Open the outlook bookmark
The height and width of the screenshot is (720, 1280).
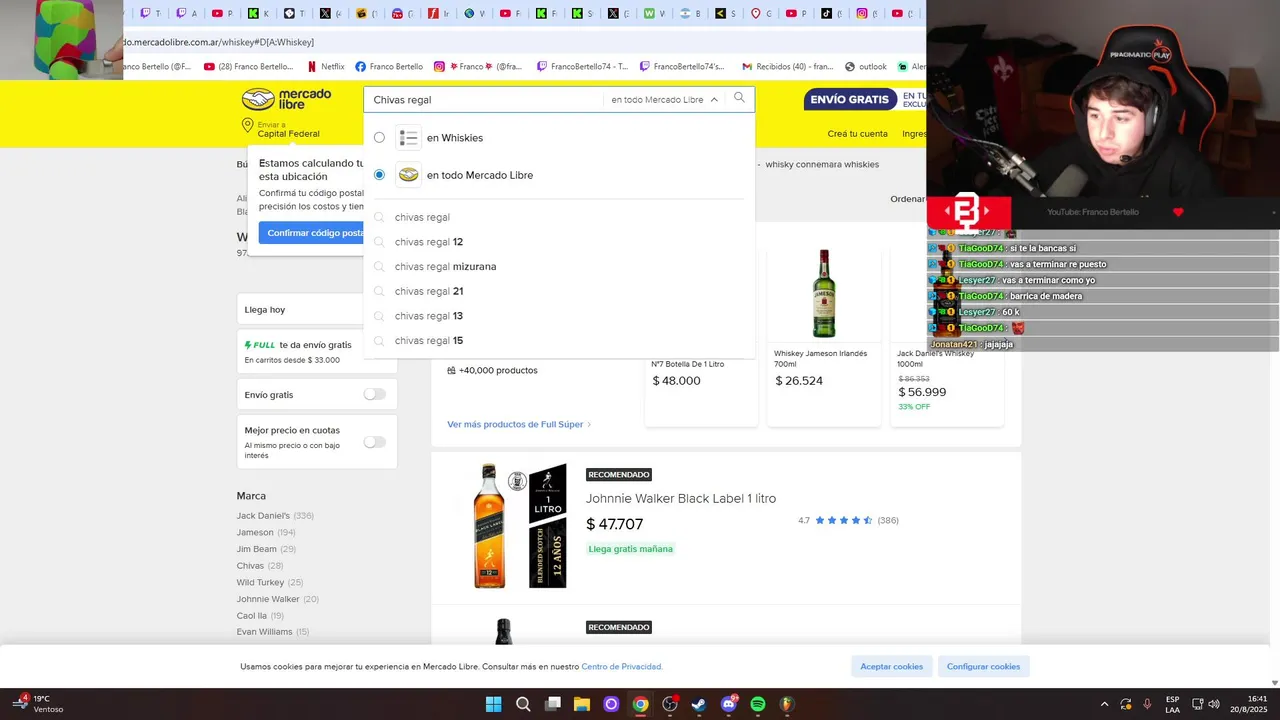(865, 67)
